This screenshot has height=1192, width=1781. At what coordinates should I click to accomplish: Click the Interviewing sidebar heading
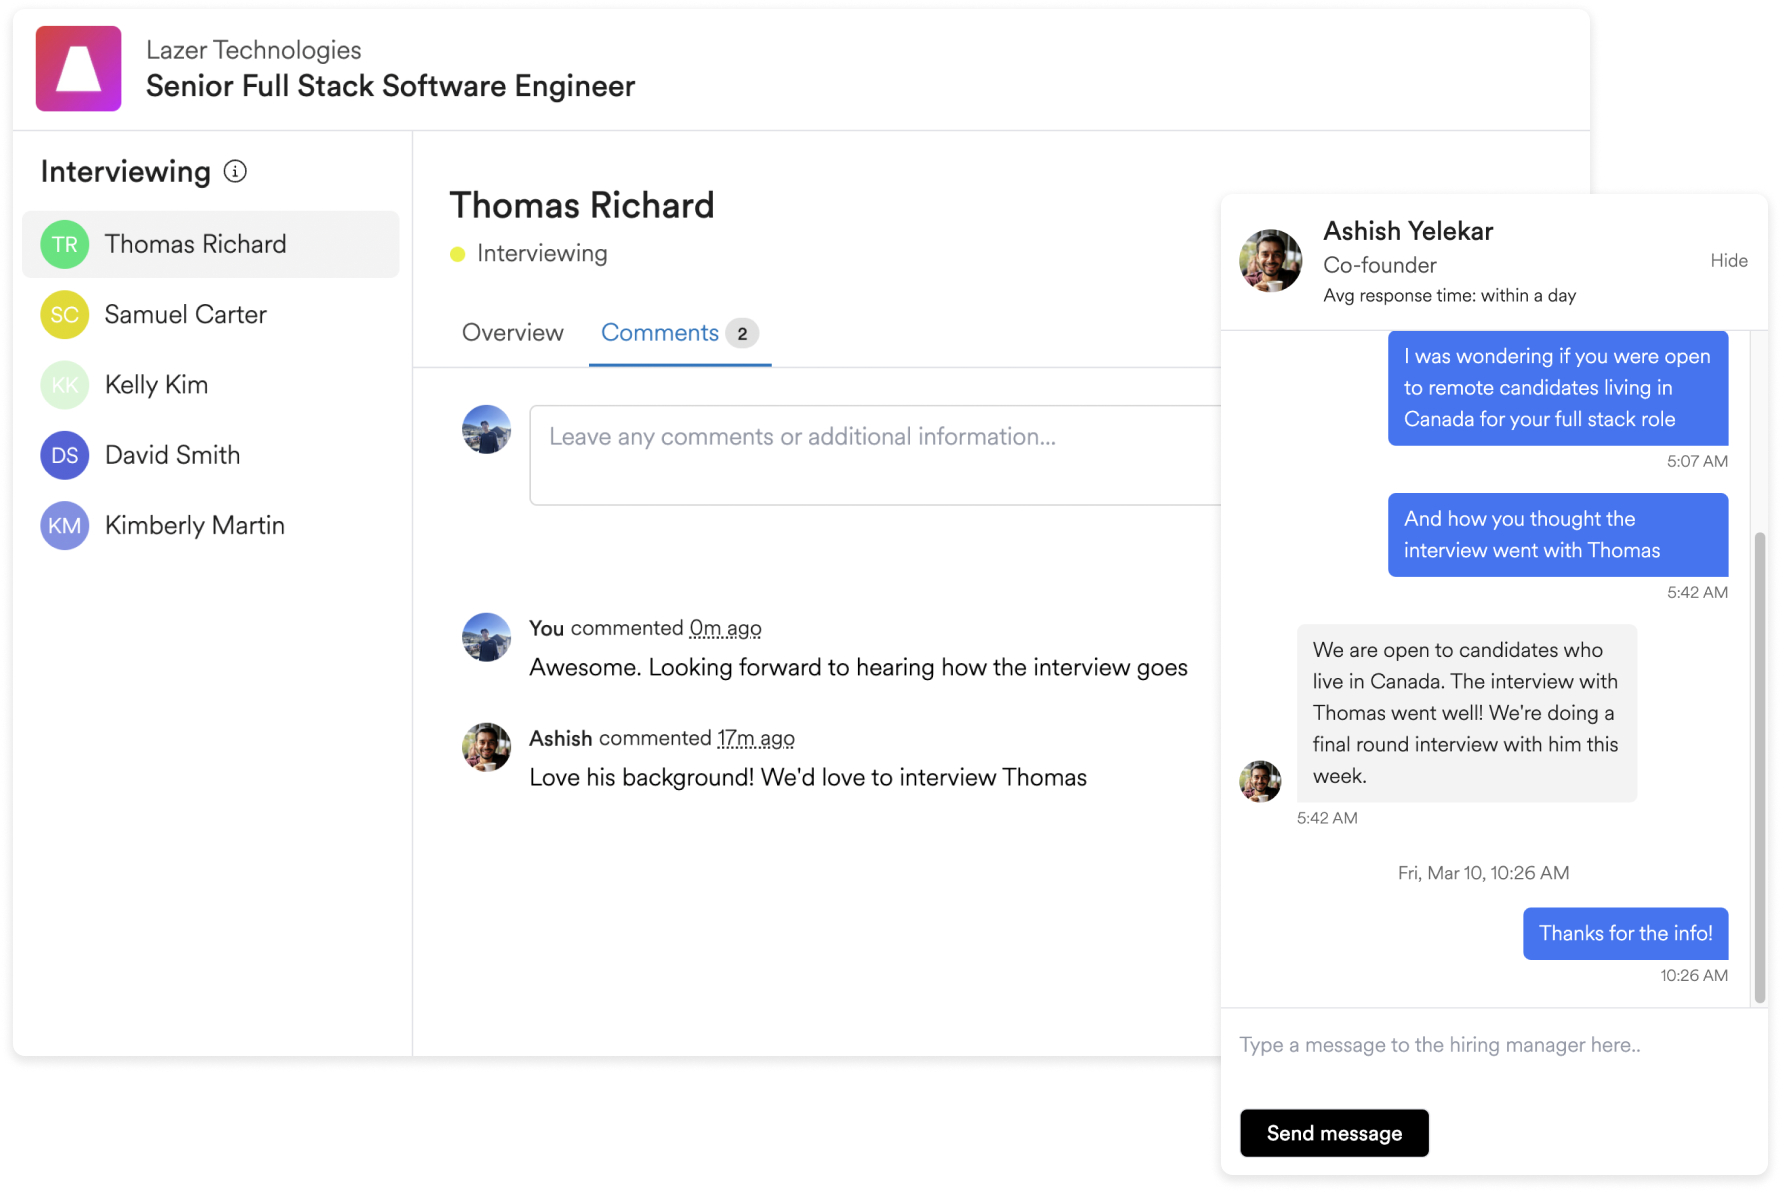click(x=126, y=172)
